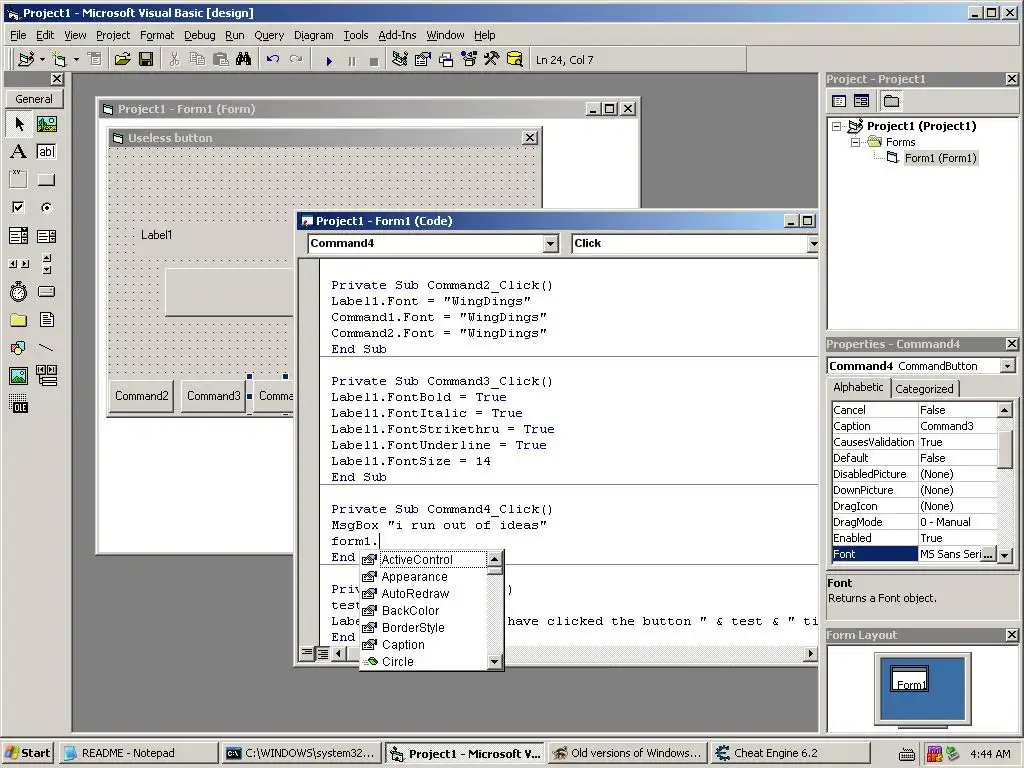The height and width of the screenshot is (768, 1024).
Task: Open the Command4 object dropdown in code window
Action: (x=551, y=244)
